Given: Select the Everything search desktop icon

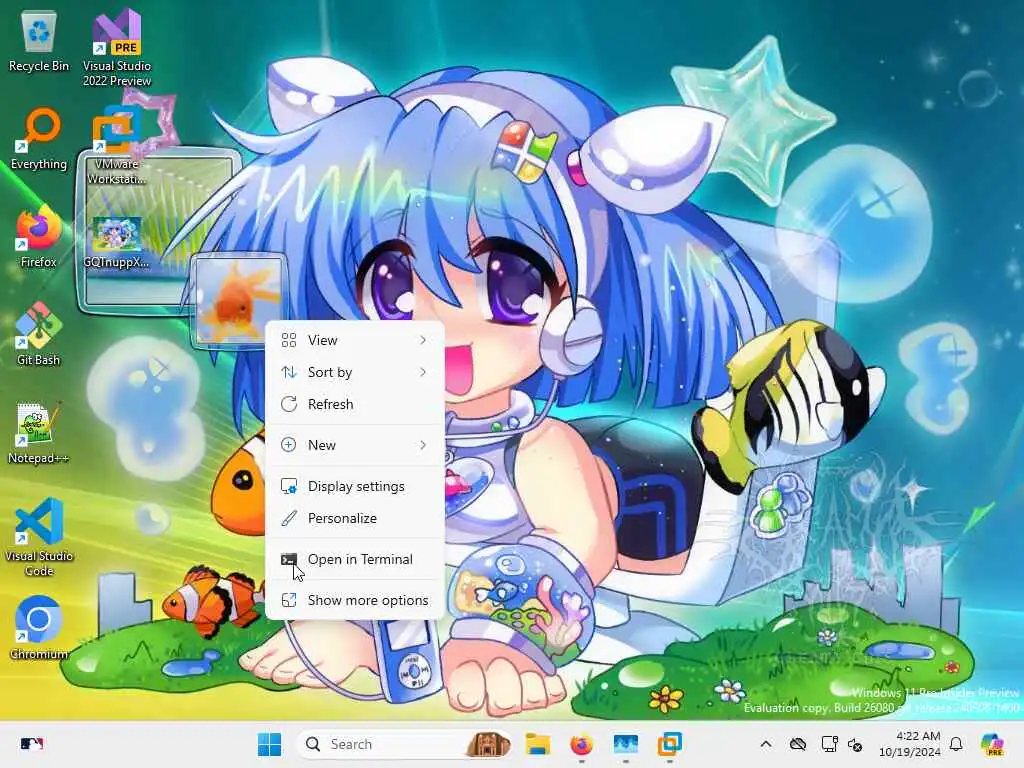Looking at the screenshot, I should pos(39,139).
